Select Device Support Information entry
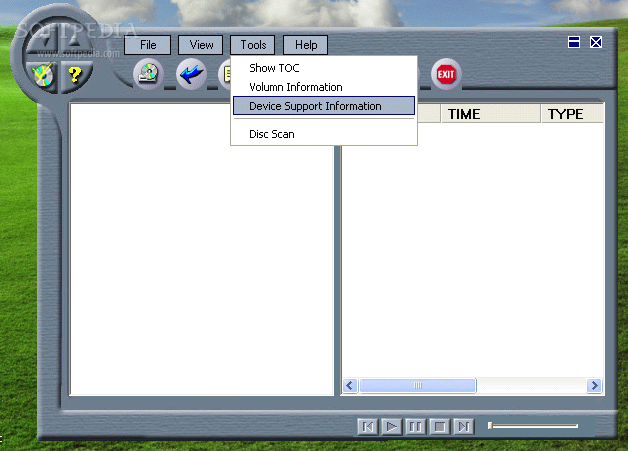Screen dimensions: 628x451 tap(324, 106)
